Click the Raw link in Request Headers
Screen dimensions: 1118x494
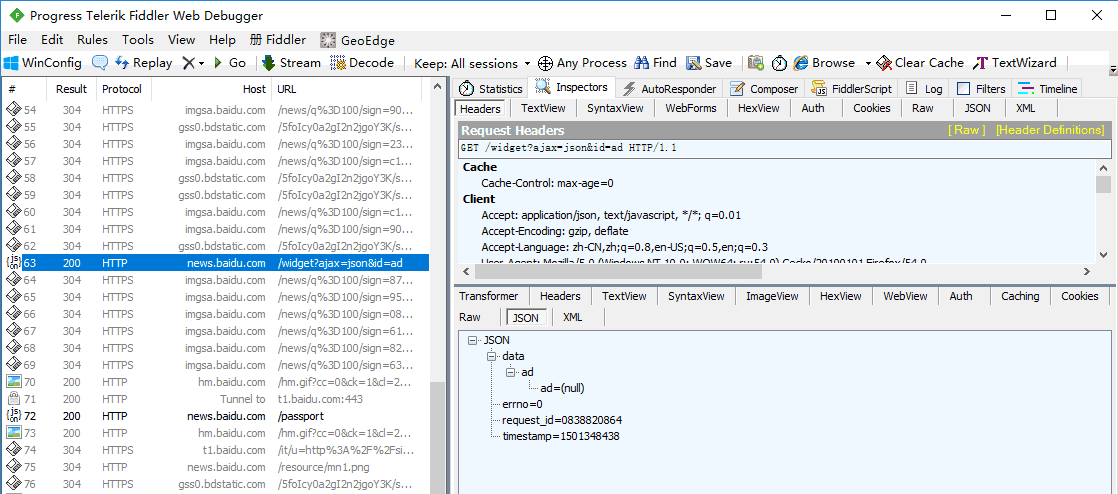966,130
